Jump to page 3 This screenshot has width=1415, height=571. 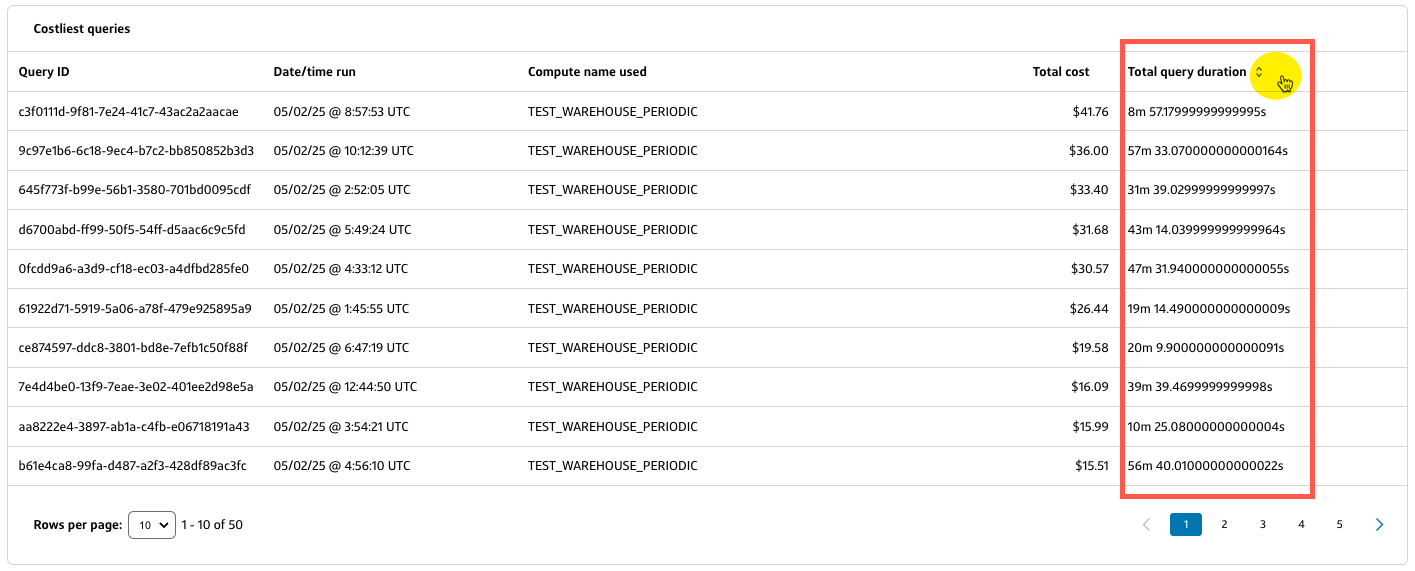click(1263, 524)
